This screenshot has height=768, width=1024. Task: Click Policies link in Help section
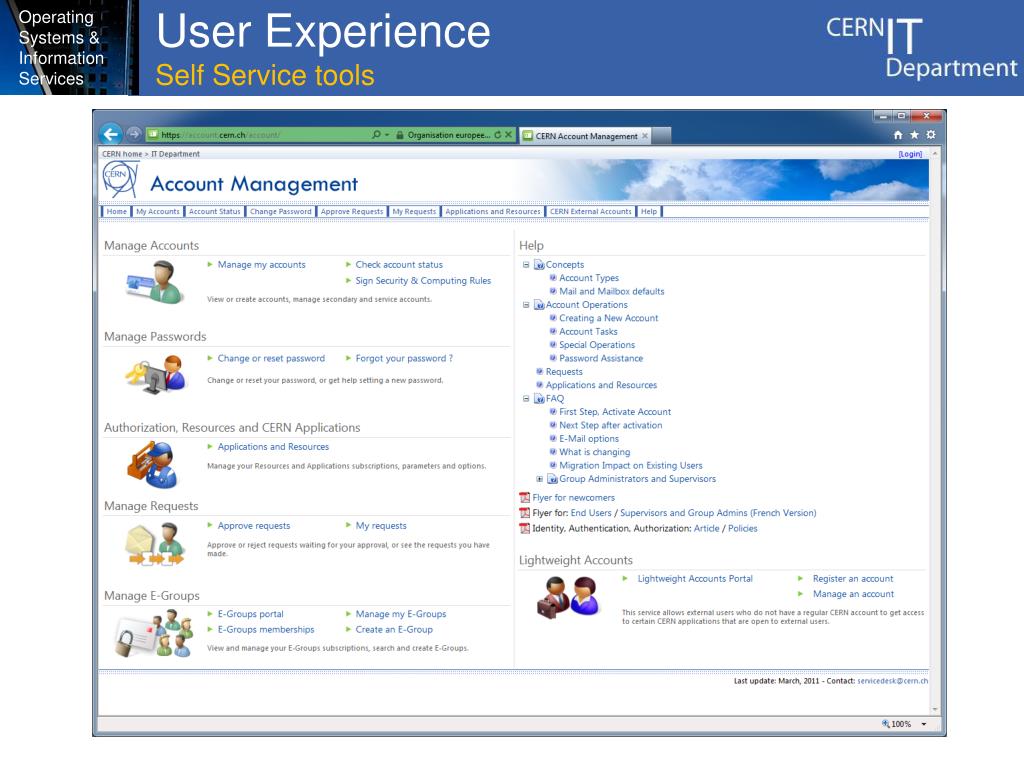pyautogui.click(x=743, y=528)
